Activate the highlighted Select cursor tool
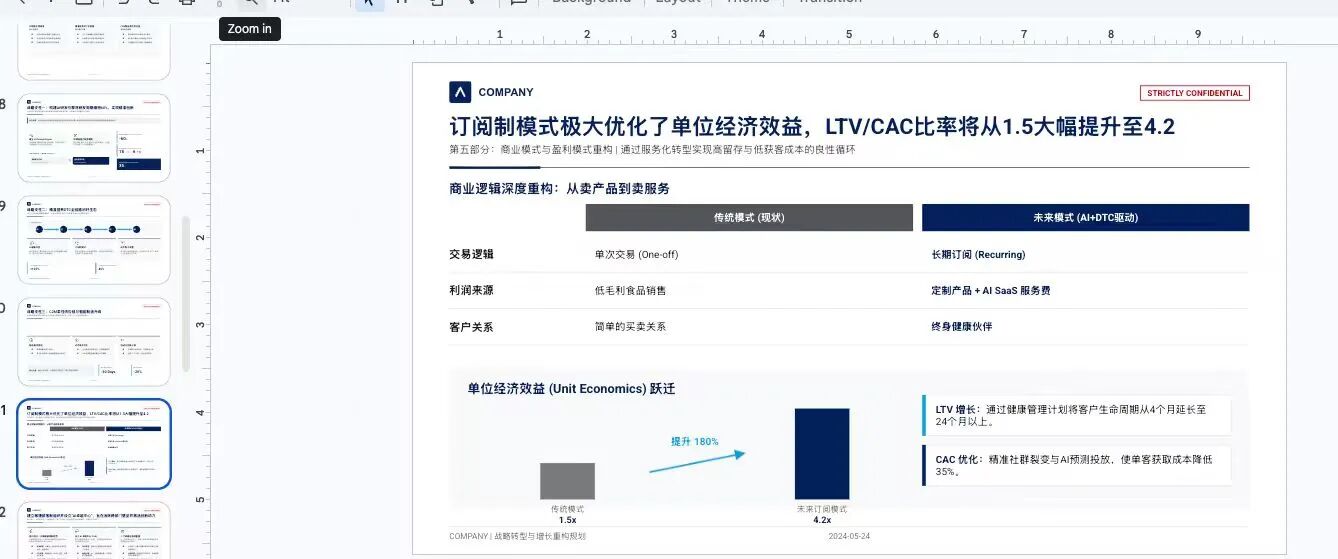Image resolution: width=1338 pixels, height=559 pixels. [x=369, y=2]
